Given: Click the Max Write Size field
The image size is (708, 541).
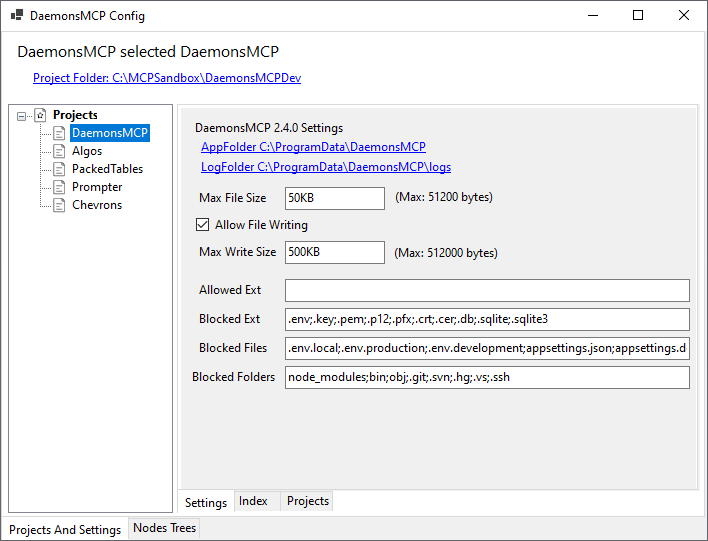Looking at the screenshot, I should click(335, 252).
